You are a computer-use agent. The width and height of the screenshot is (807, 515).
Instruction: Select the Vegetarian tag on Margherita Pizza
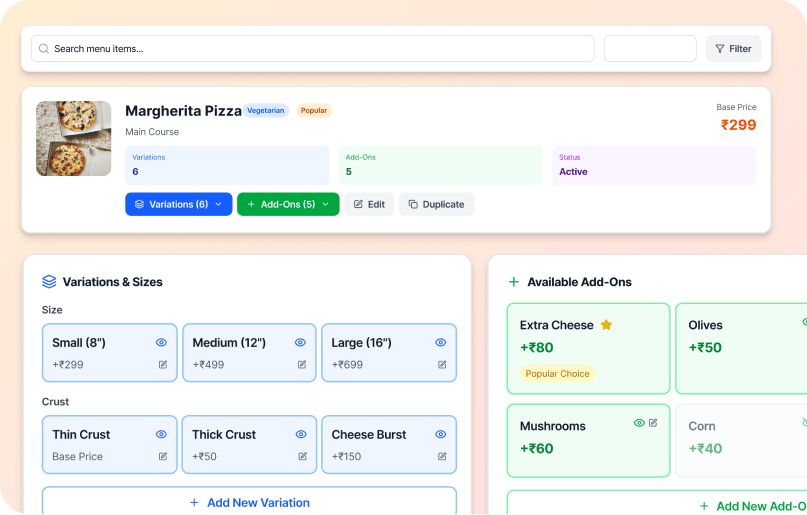point(266,111)
